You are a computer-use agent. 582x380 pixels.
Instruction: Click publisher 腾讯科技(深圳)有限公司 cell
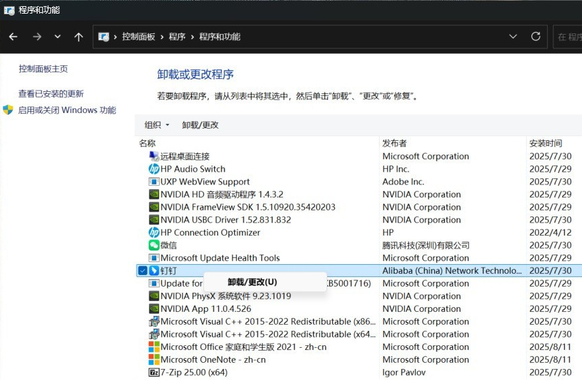(426, 245)
